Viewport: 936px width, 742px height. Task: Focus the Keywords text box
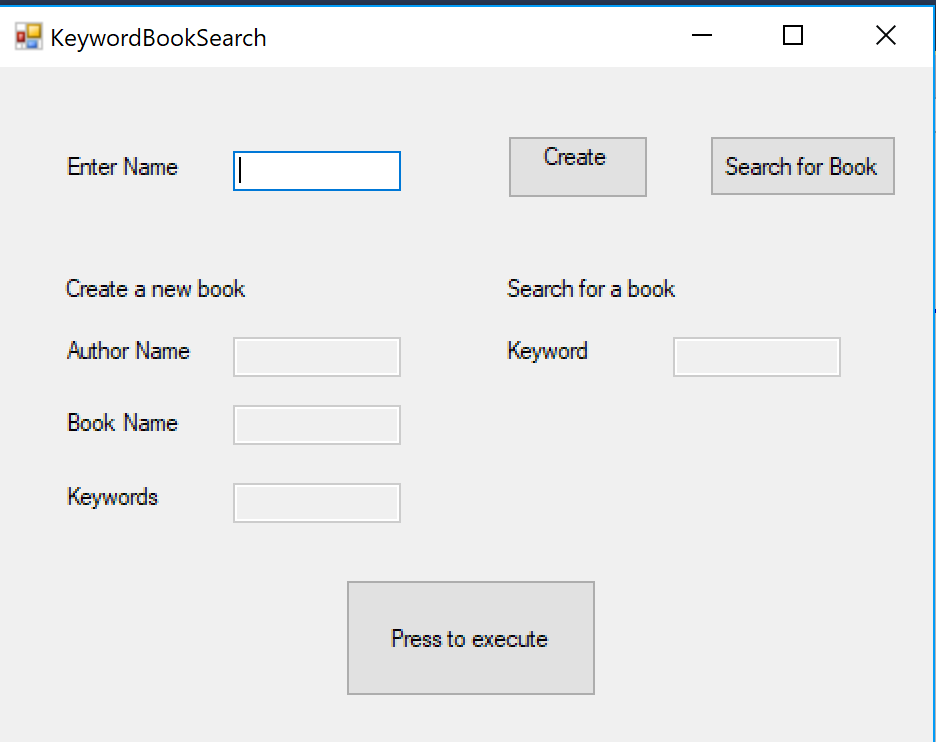(x=316, y=503)
